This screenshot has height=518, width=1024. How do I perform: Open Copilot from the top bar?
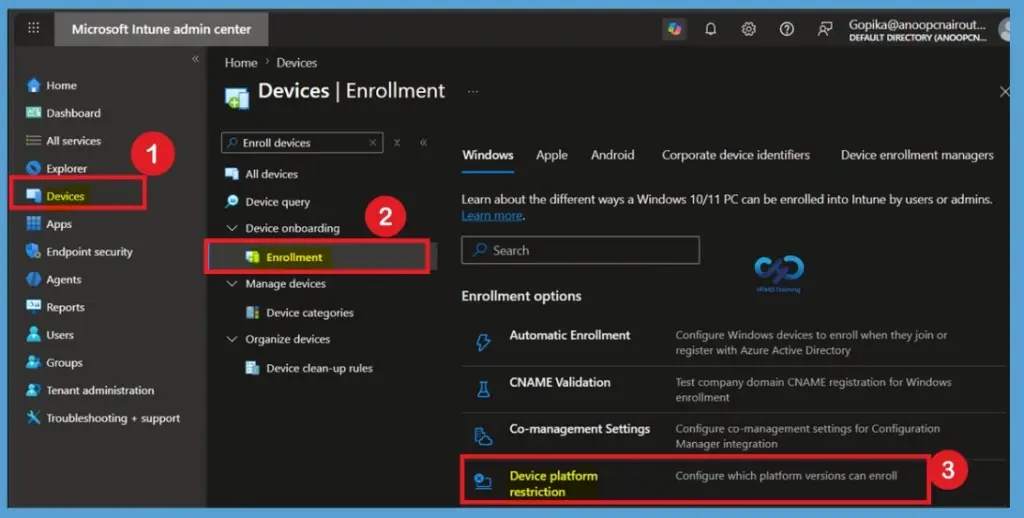(x=674, y=29)
